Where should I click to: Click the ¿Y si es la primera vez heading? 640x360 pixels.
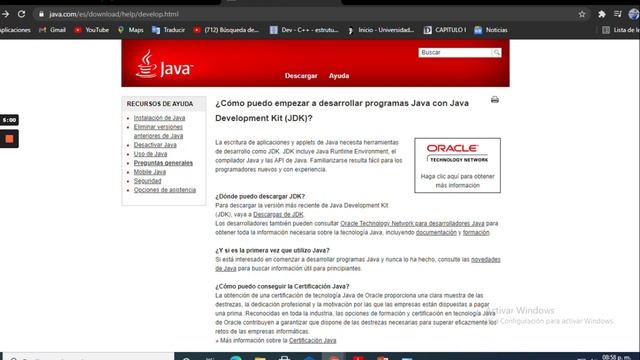click(272, 250)
